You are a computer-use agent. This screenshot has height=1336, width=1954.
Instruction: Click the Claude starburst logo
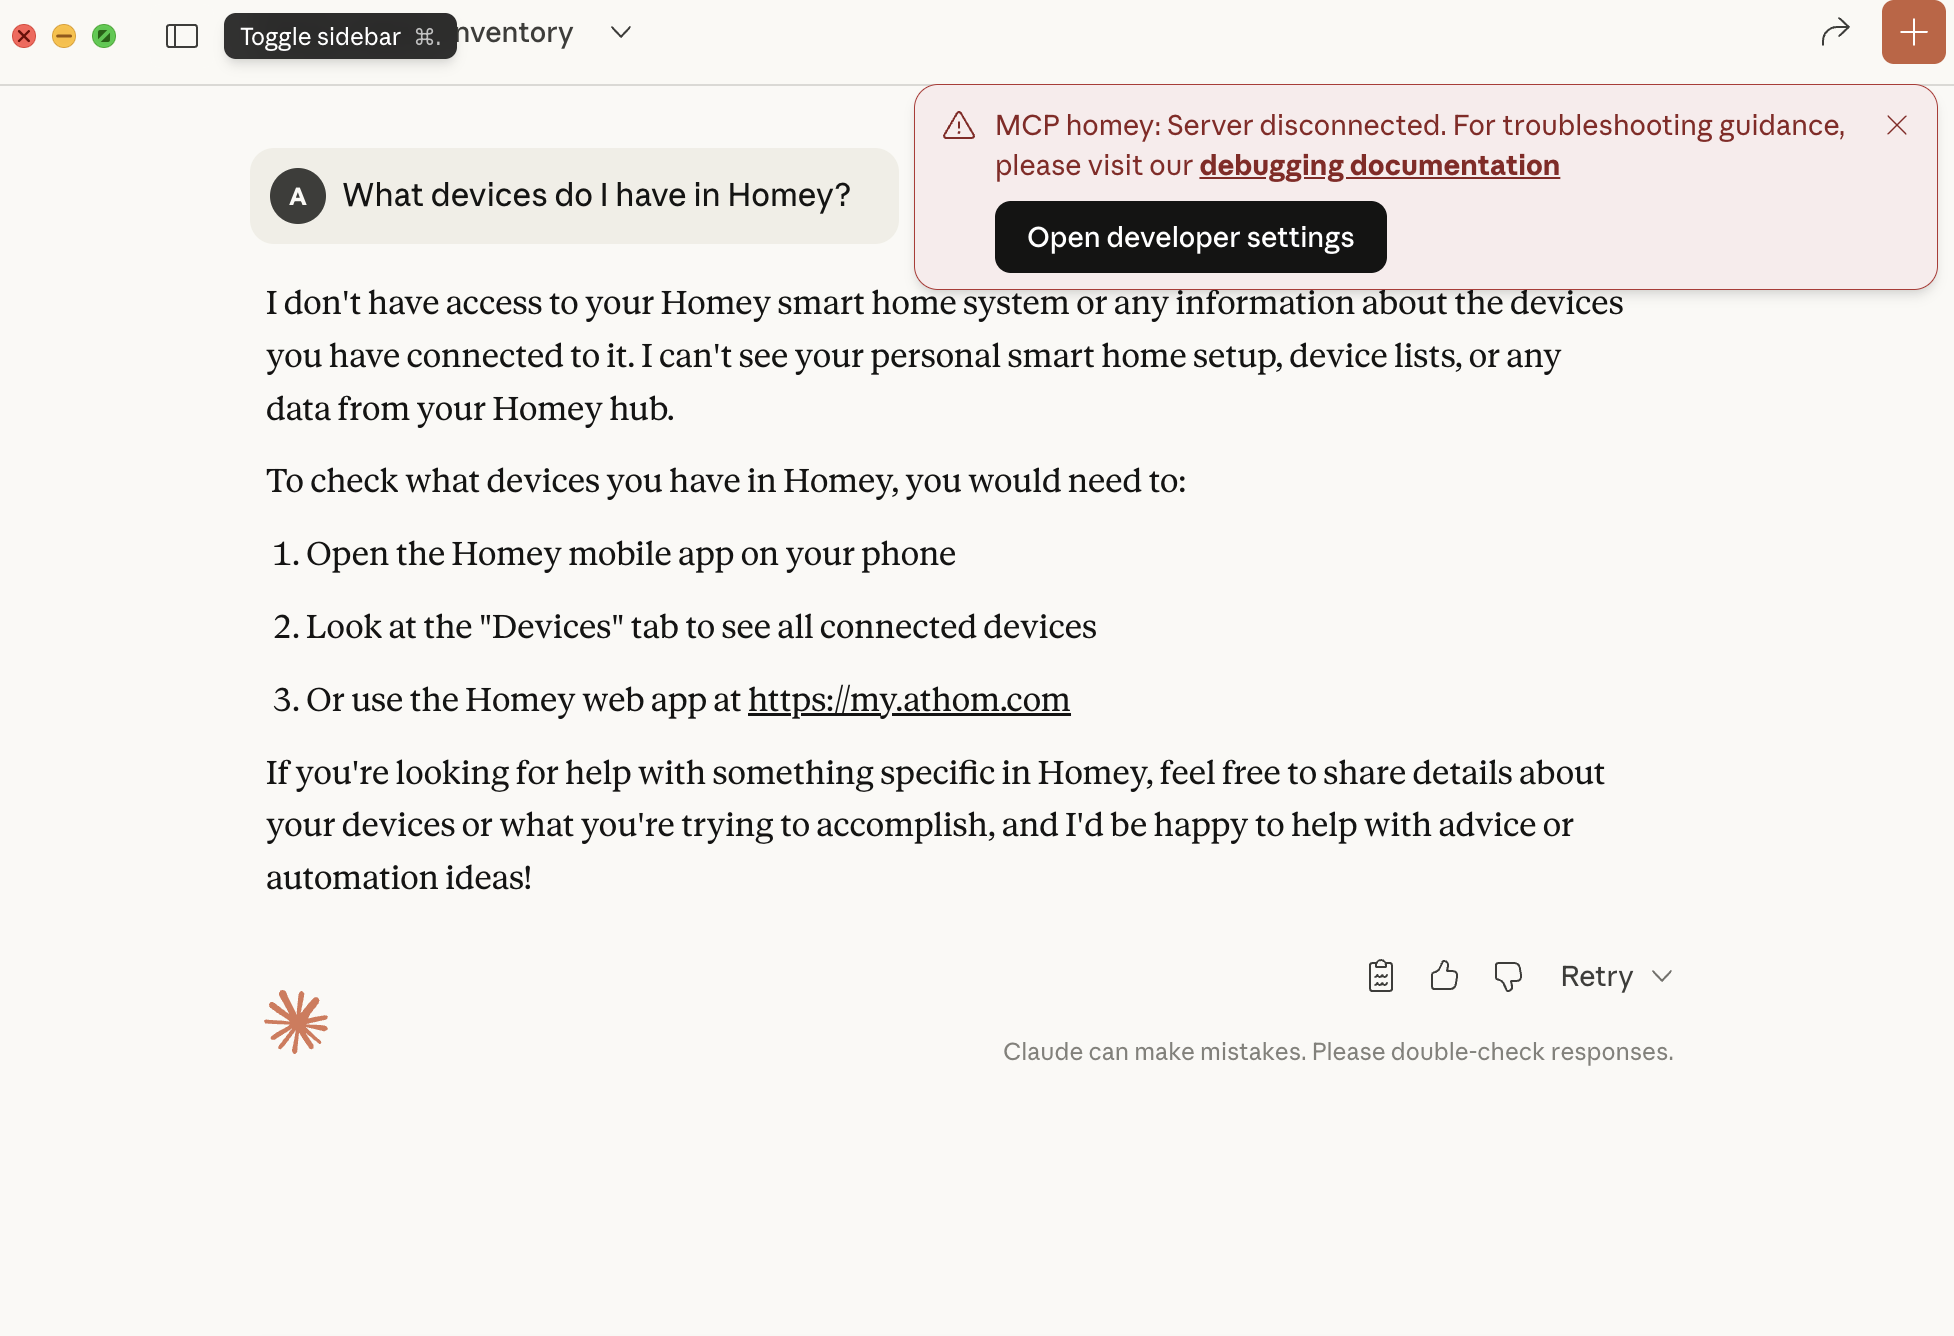click(296, 1021)
